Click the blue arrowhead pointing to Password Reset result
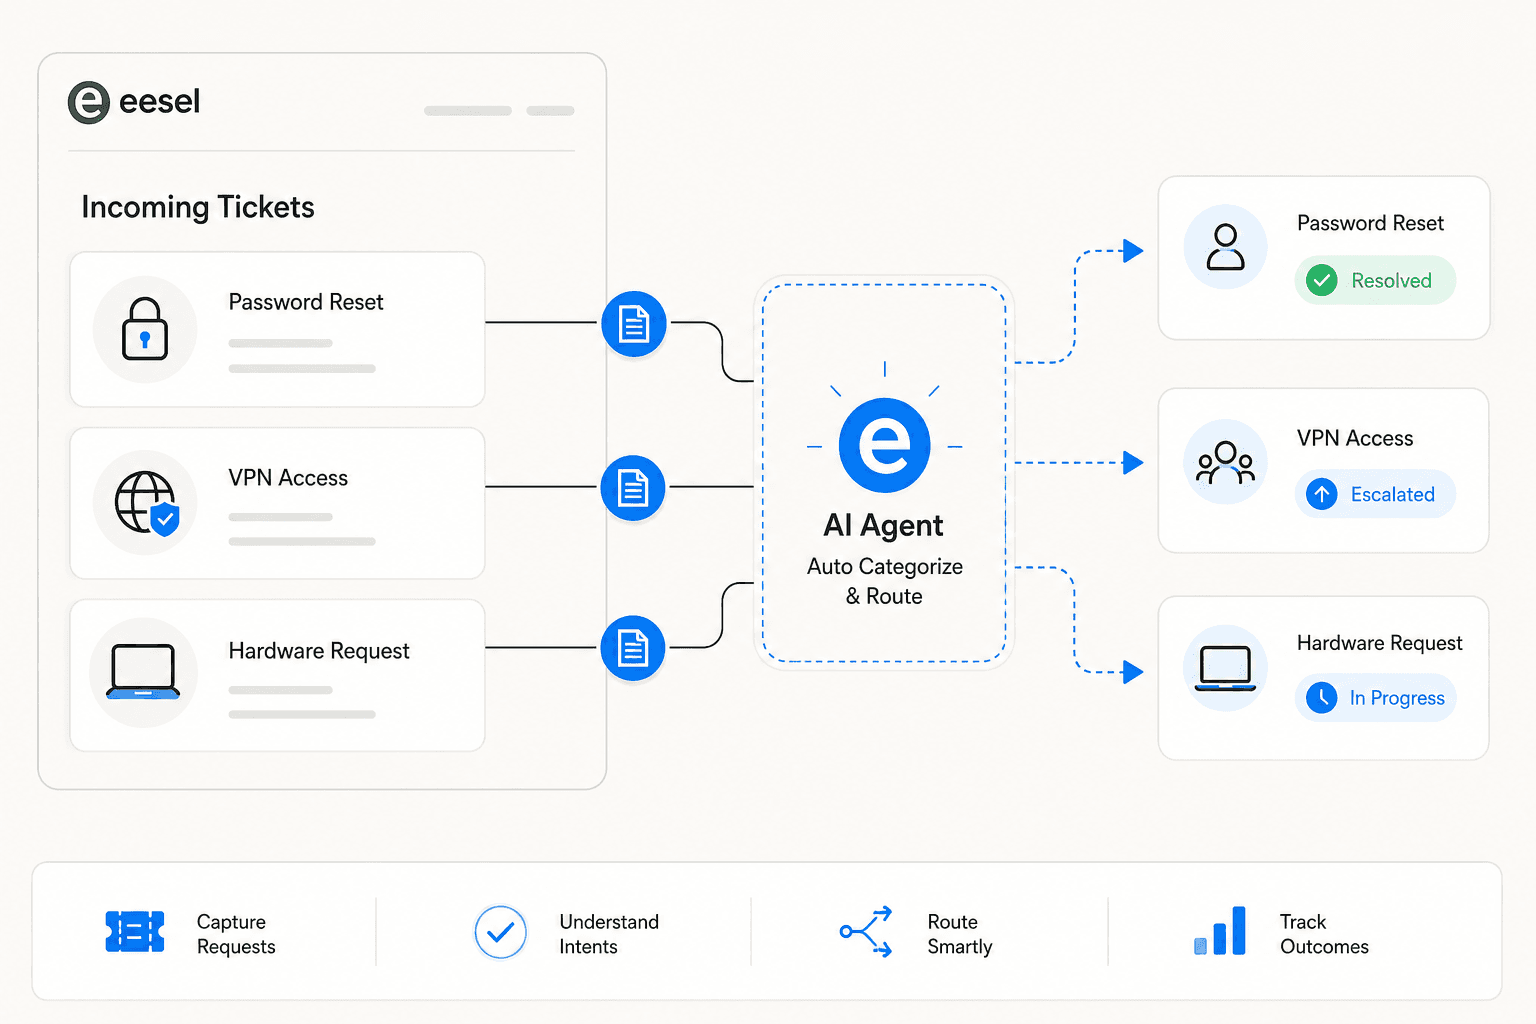Viewport: 1536px width, 1024px height. coord(1133,251)
